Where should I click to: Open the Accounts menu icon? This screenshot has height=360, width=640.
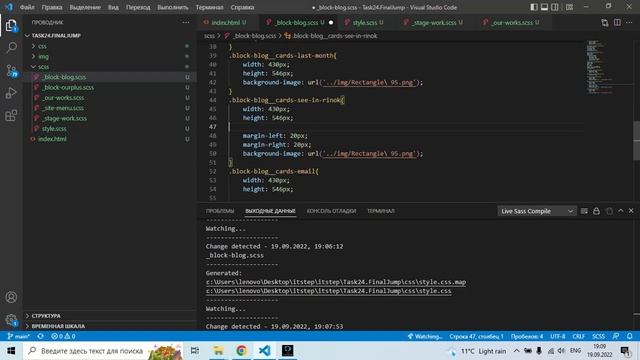click(11, 297)
